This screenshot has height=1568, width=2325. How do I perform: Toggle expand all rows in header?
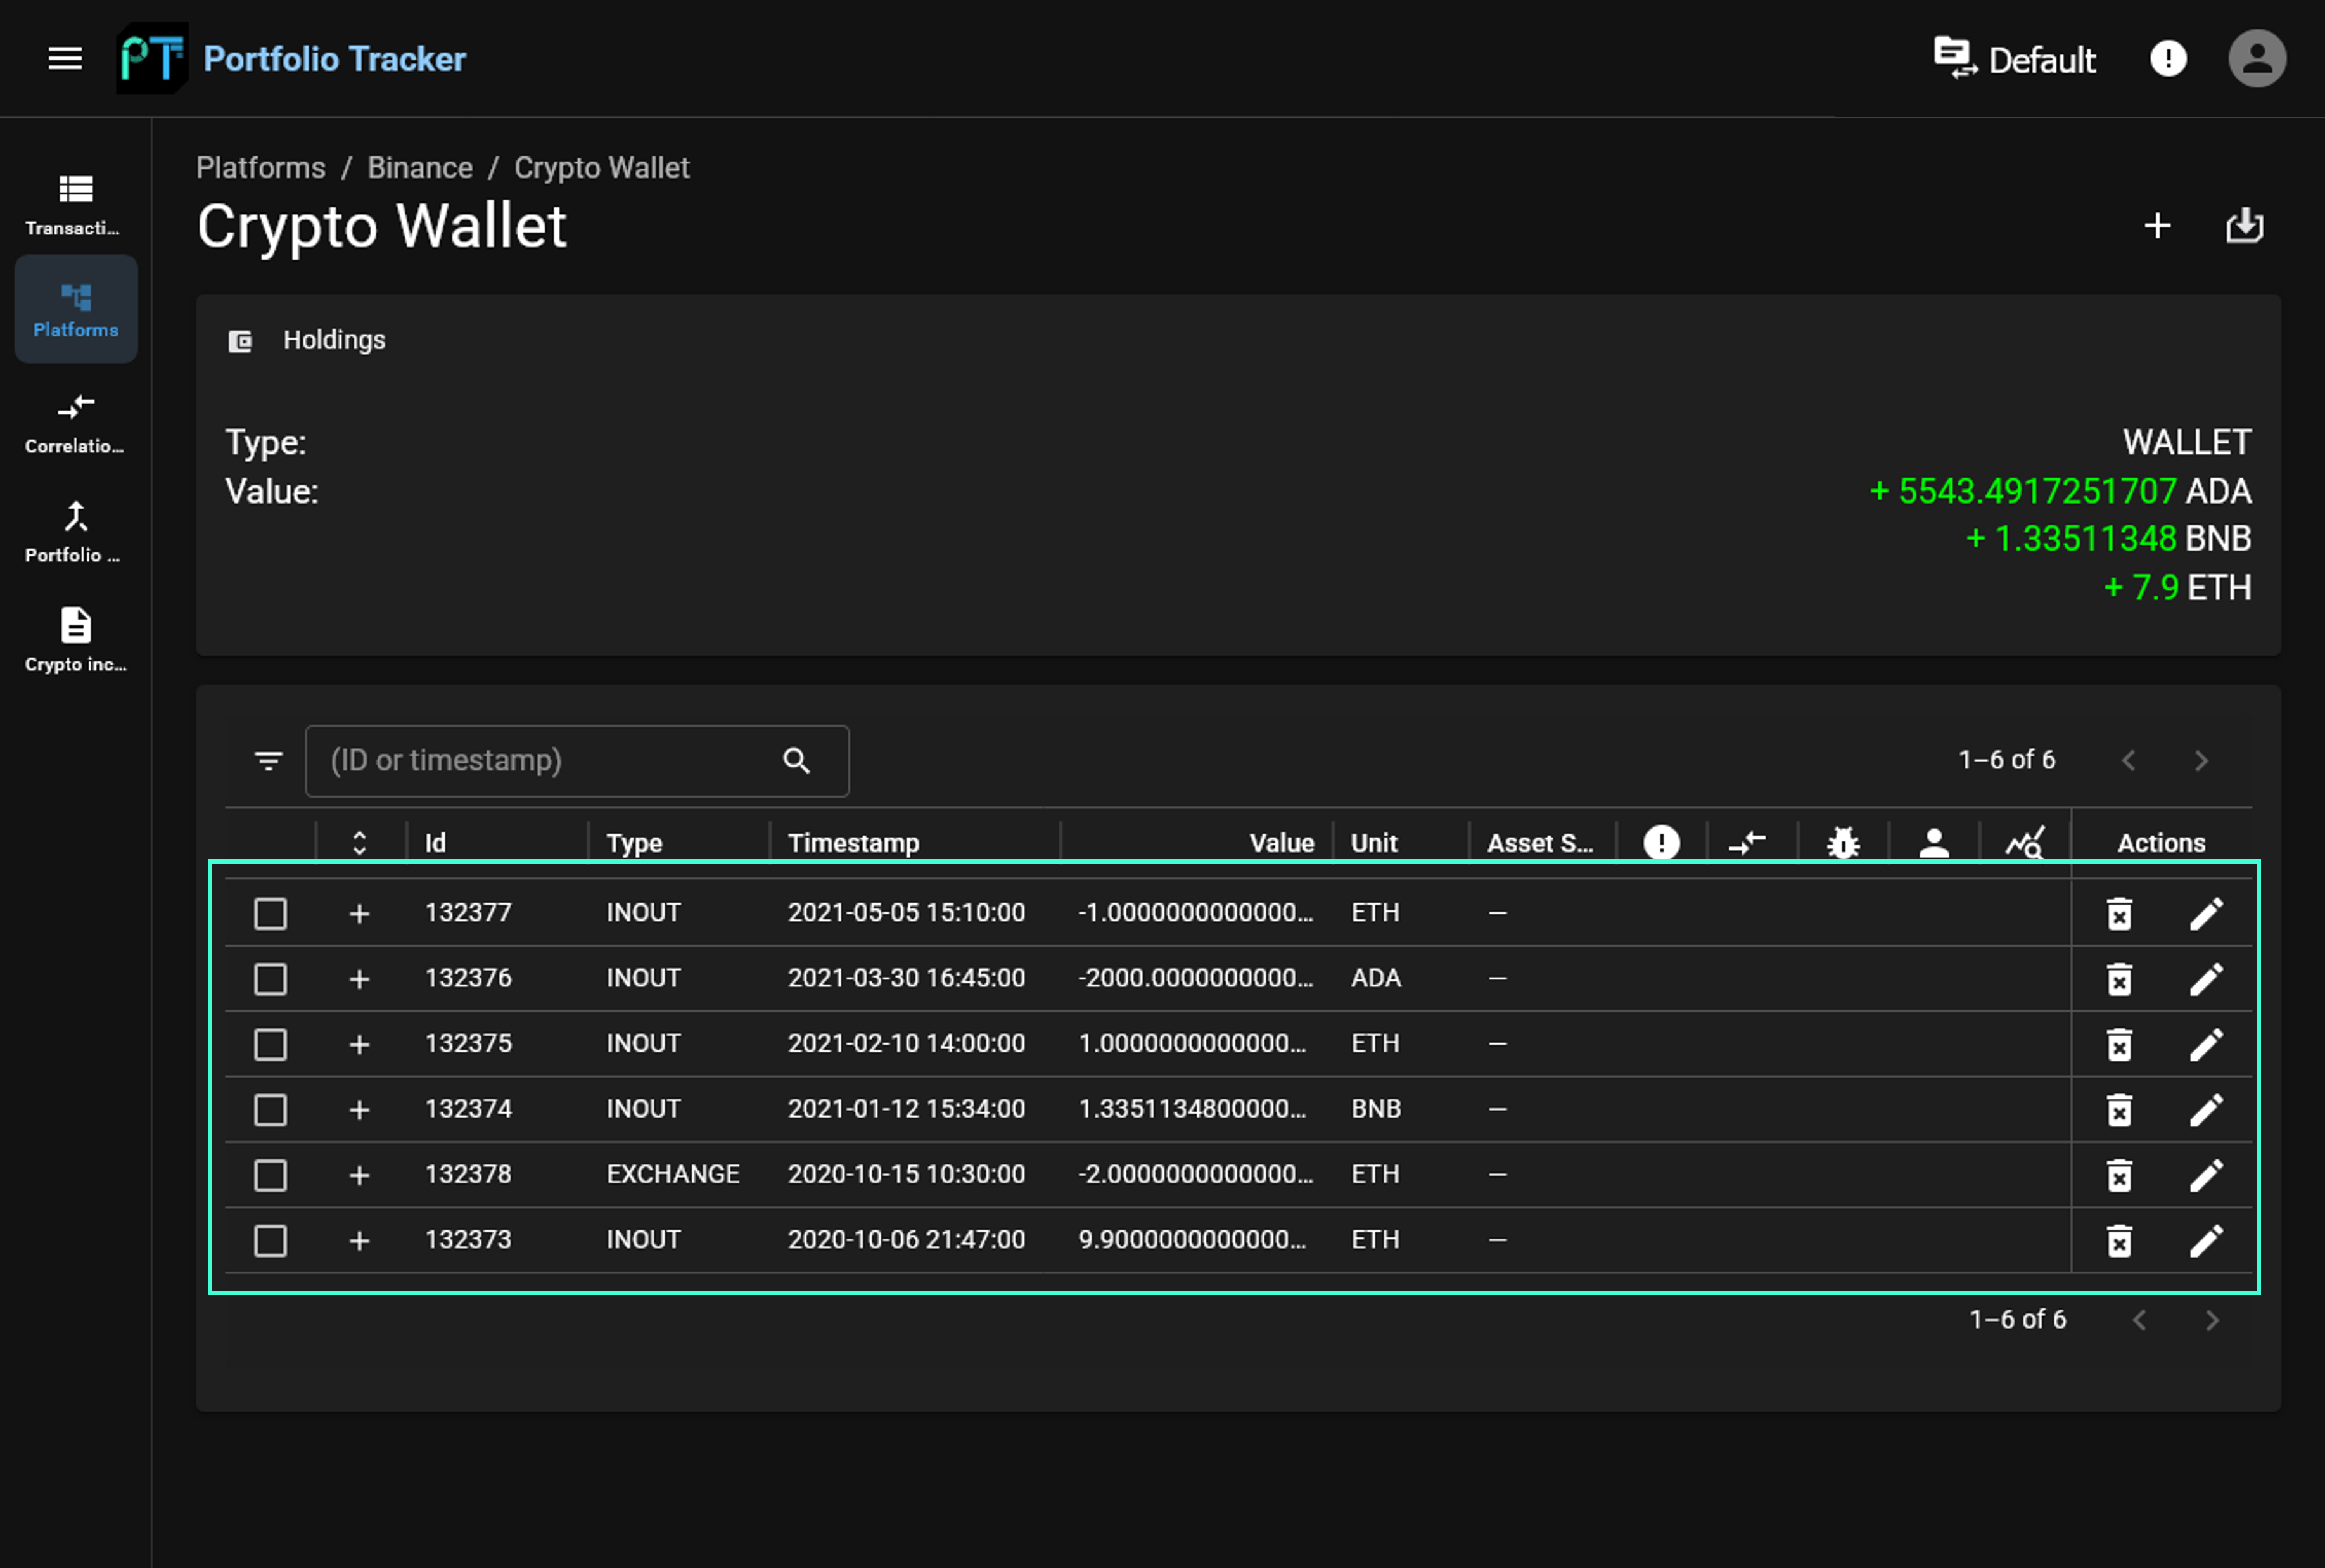point(359,843)
